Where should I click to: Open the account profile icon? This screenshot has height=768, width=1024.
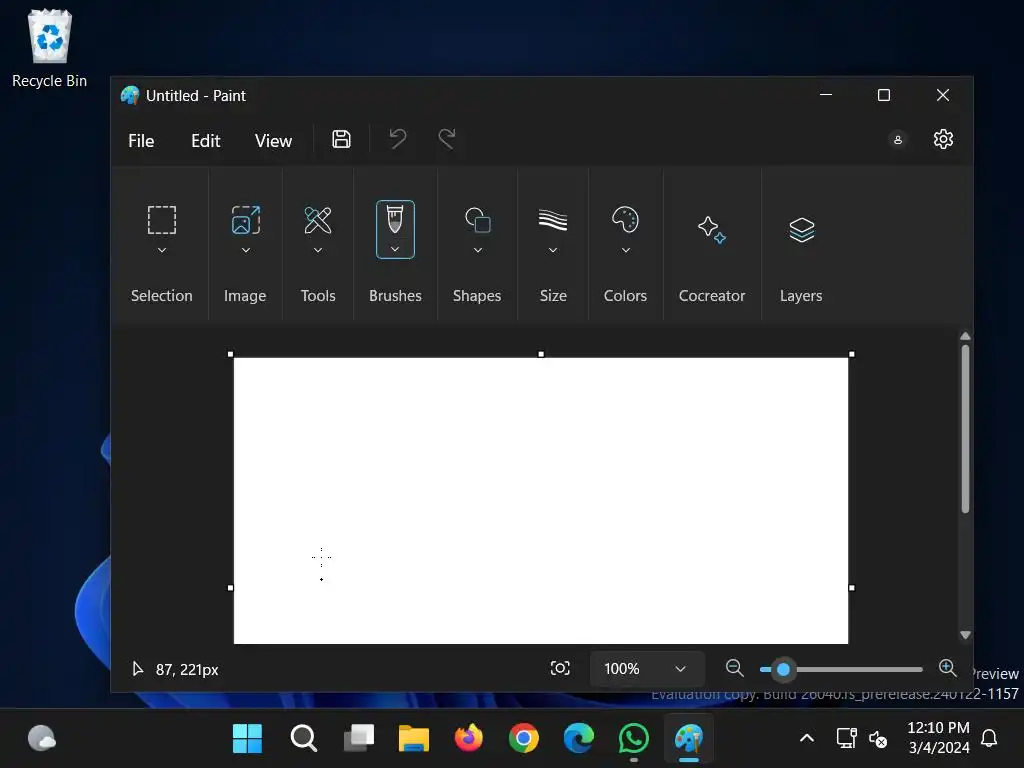click(898, 140)
